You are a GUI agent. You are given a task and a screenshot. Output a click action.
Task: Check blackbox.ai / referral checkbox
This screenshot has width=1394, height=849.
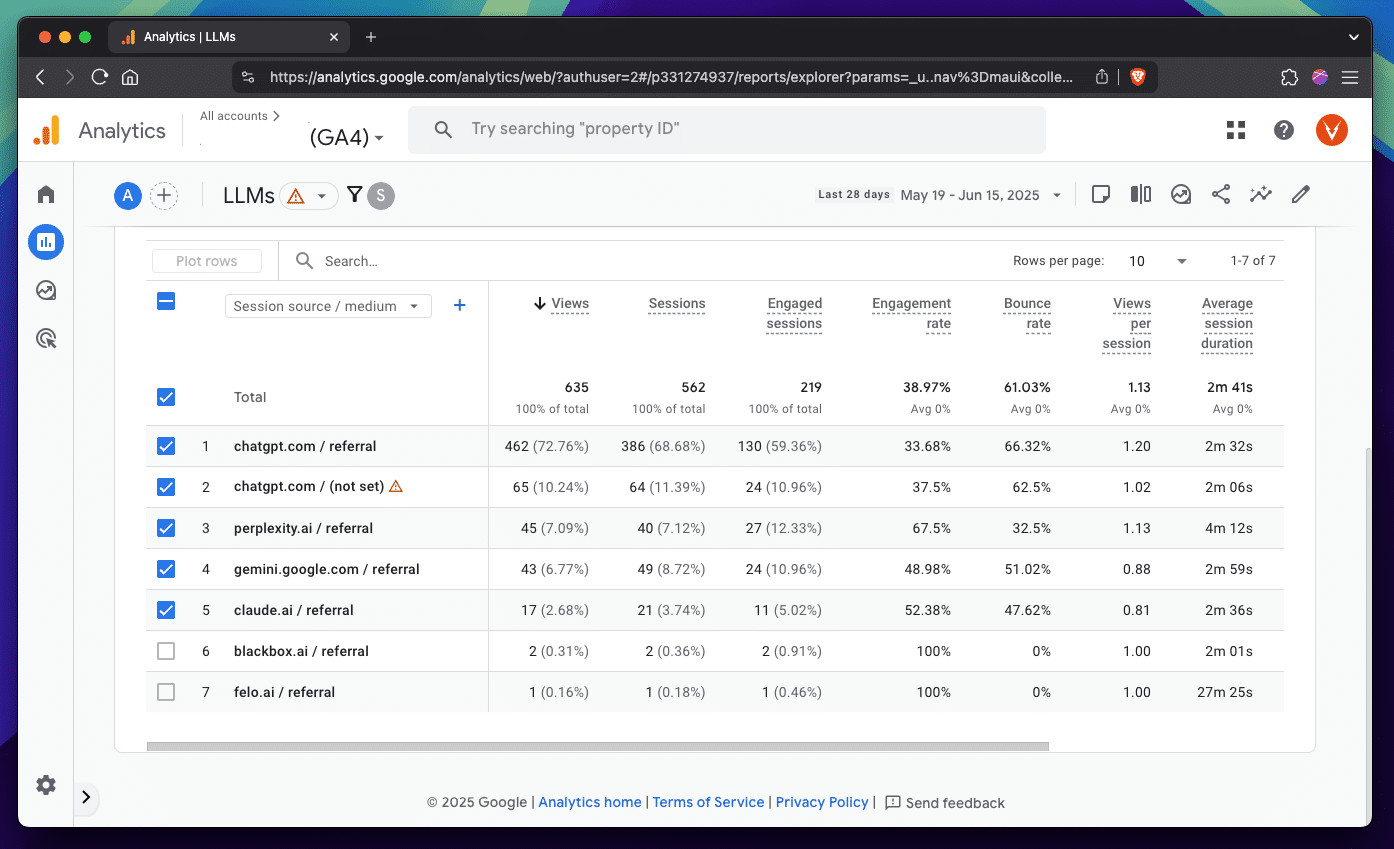pos(166,651)
